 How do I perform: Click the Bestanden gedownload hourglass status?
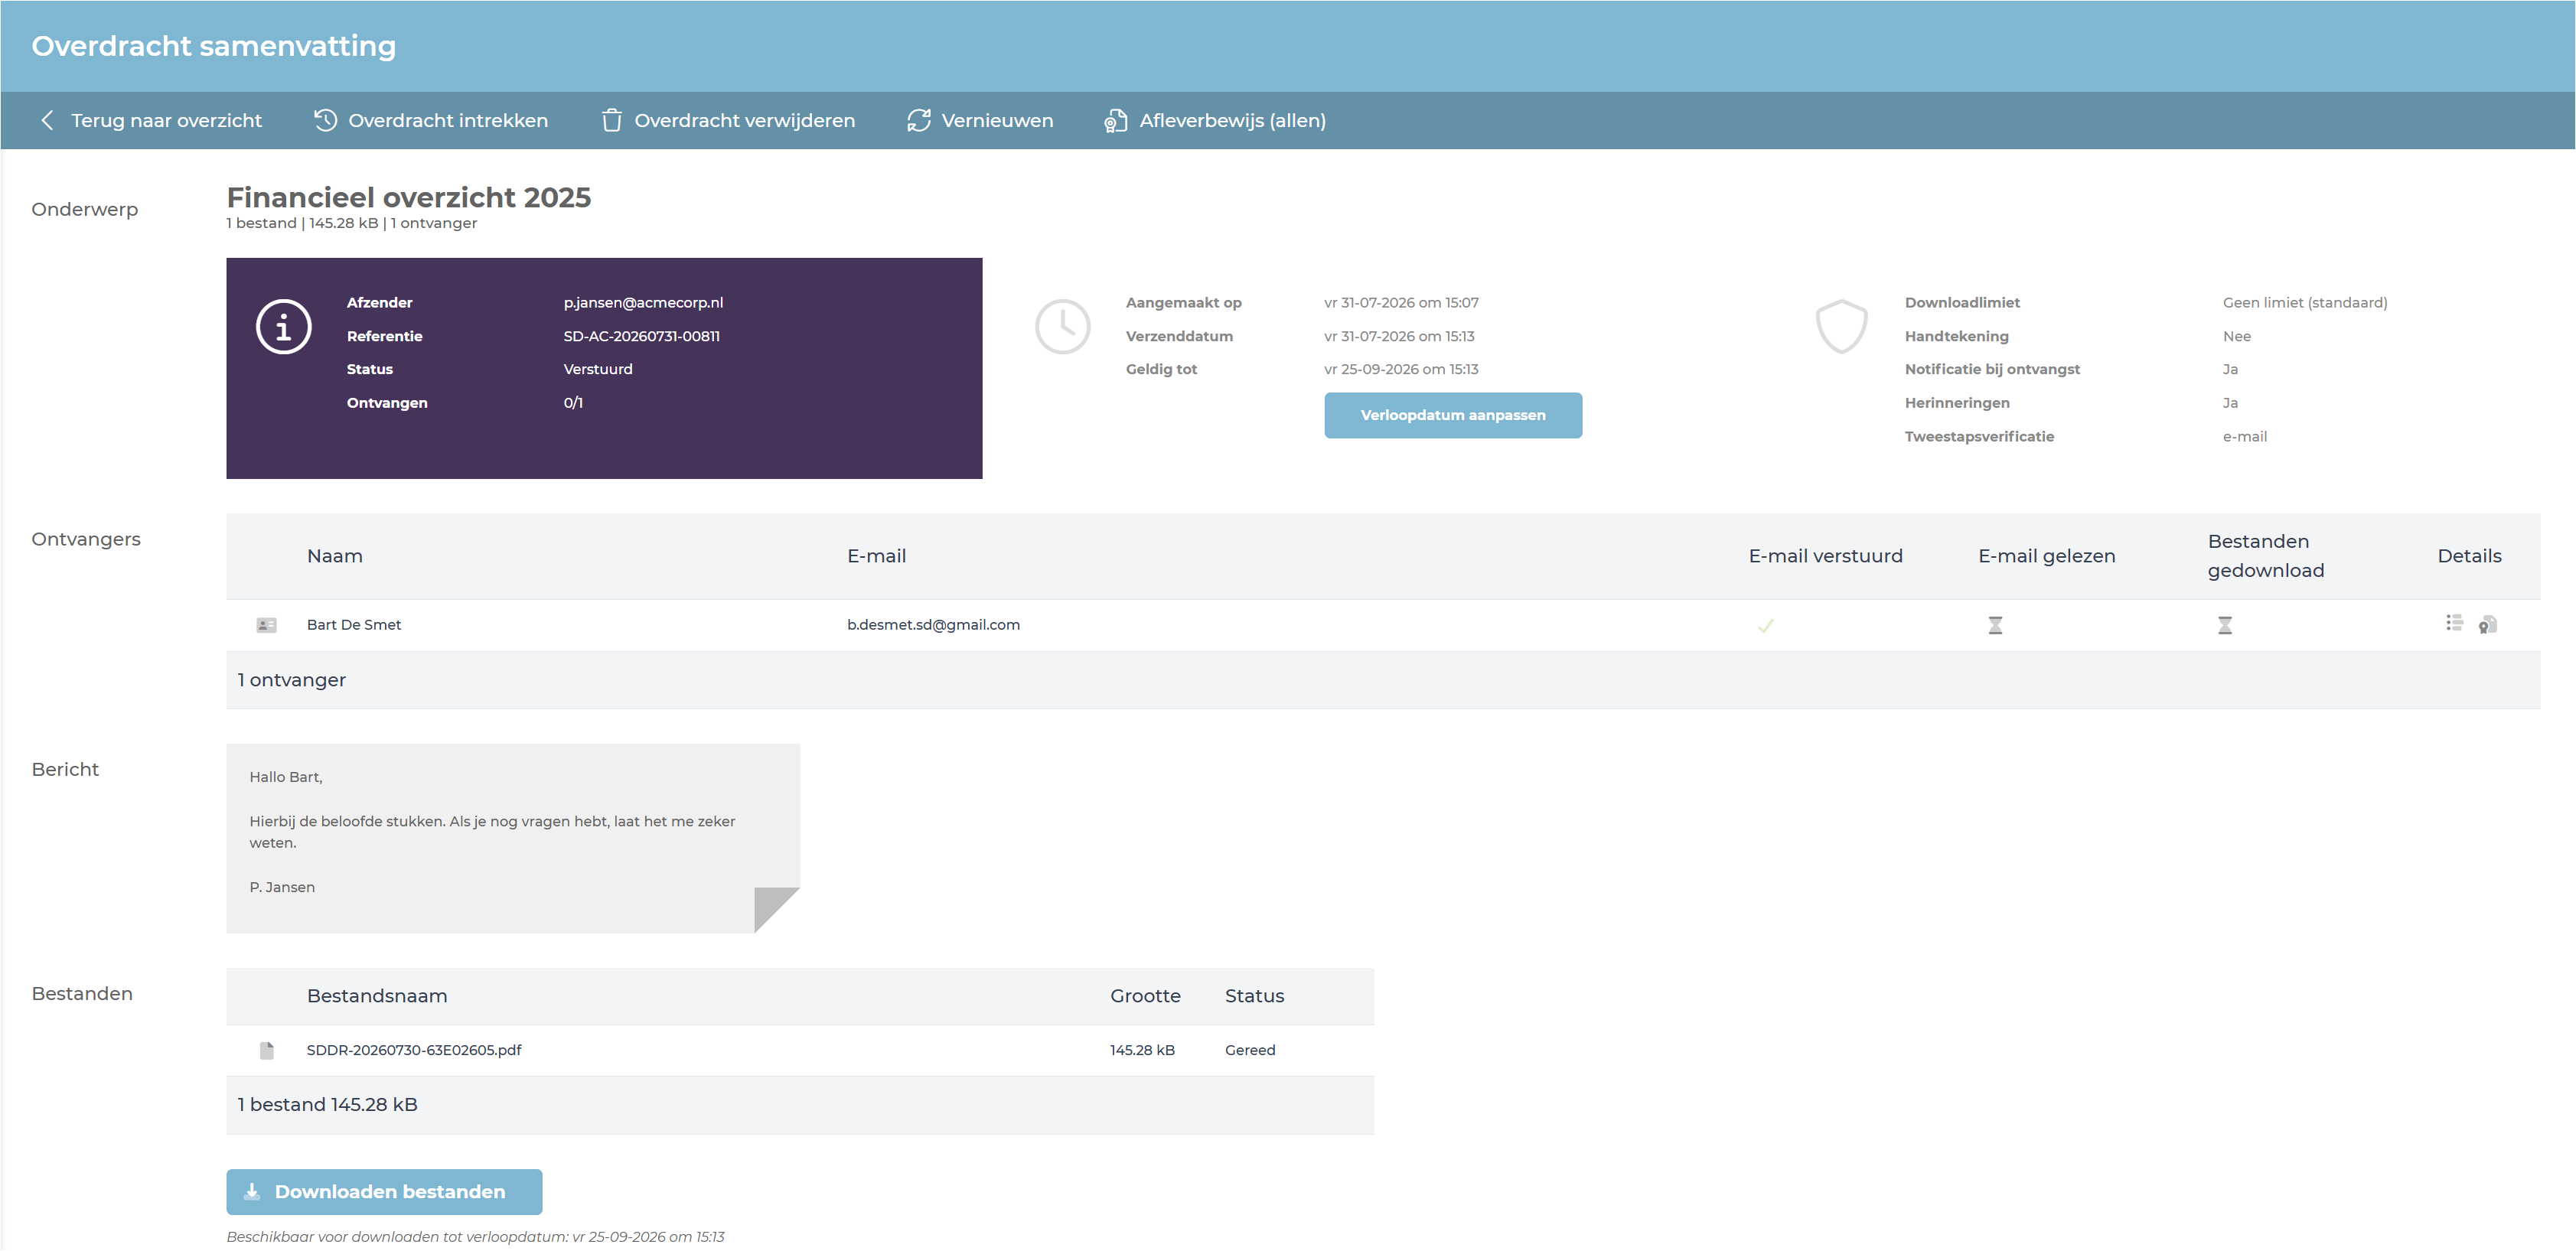pos(2225,625)
